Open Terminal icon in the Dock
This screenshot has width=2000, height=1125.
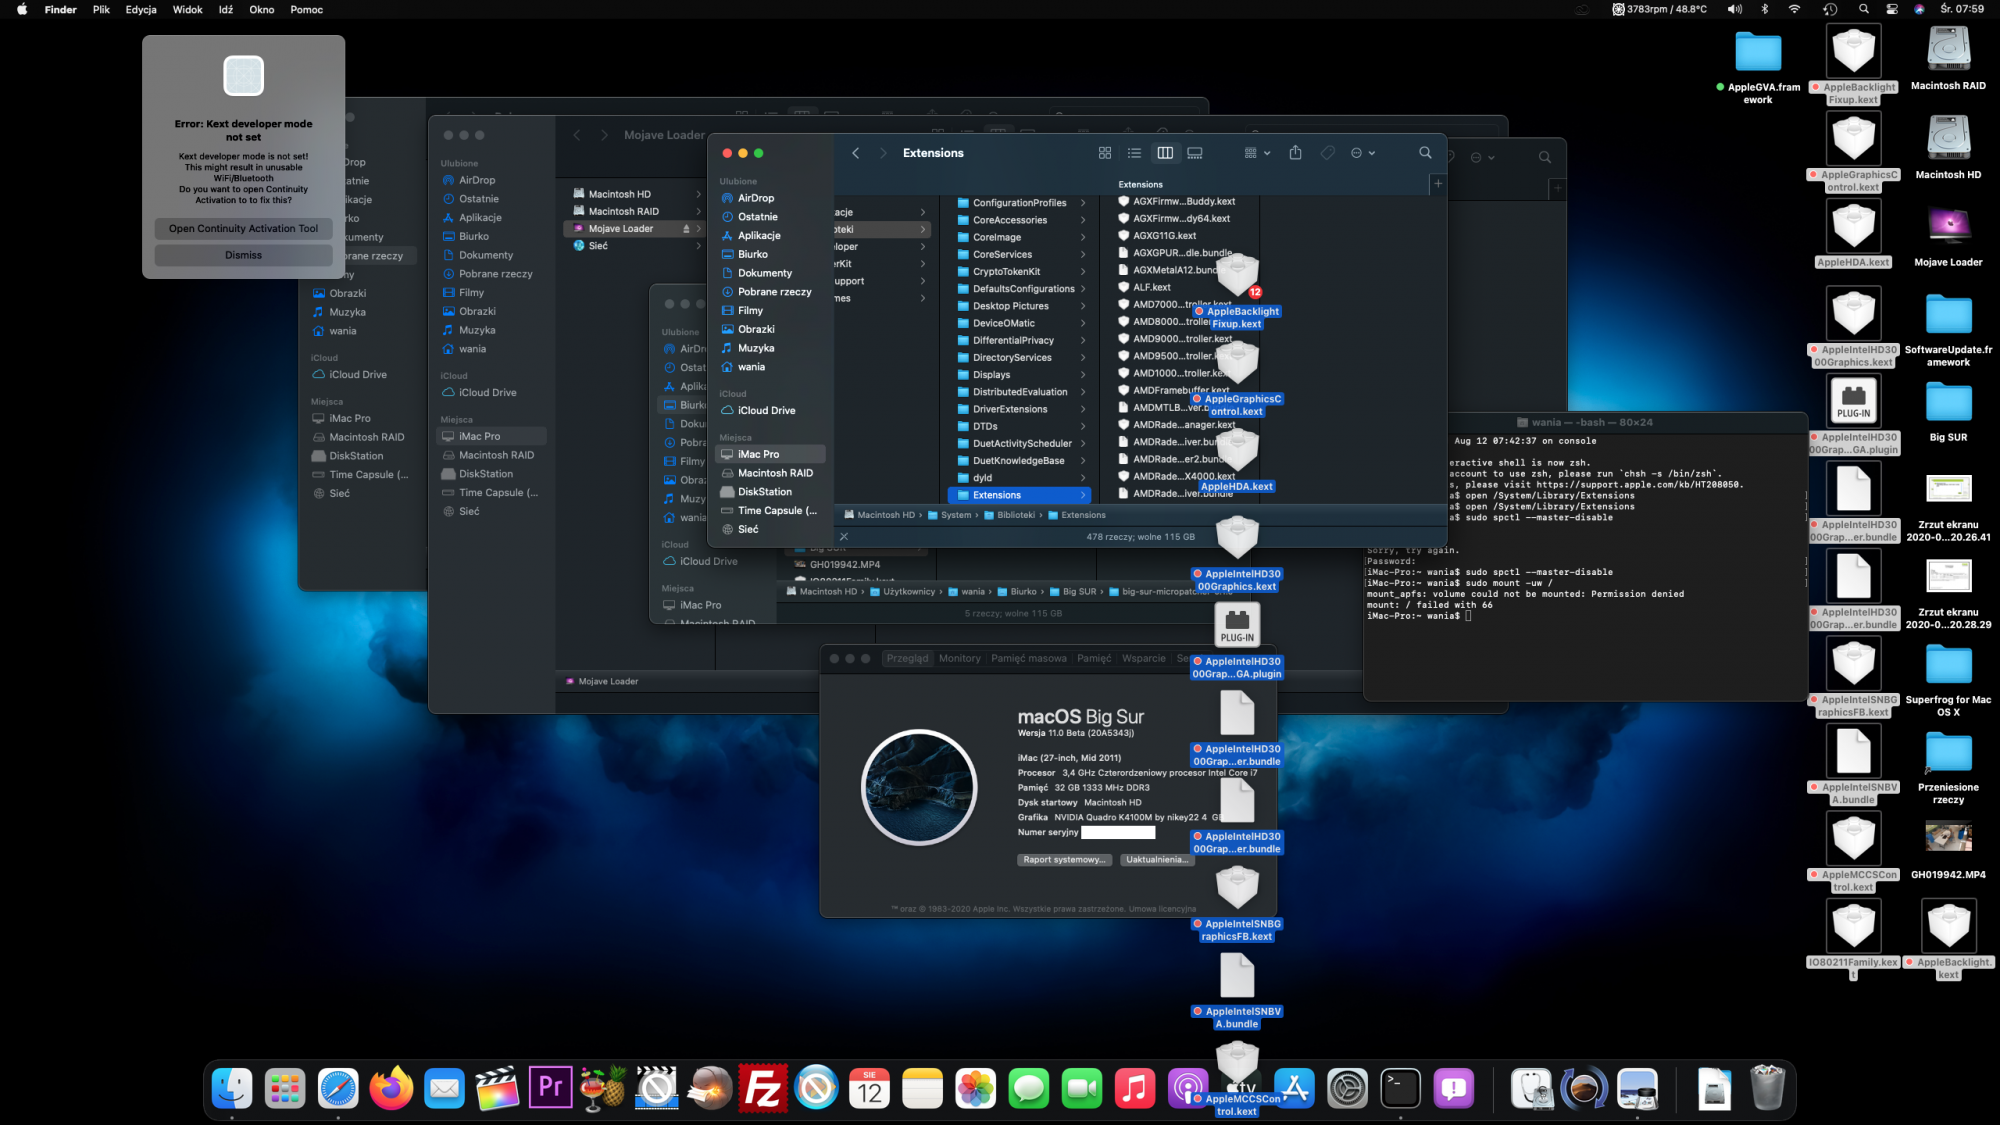pos(1400,1088)
